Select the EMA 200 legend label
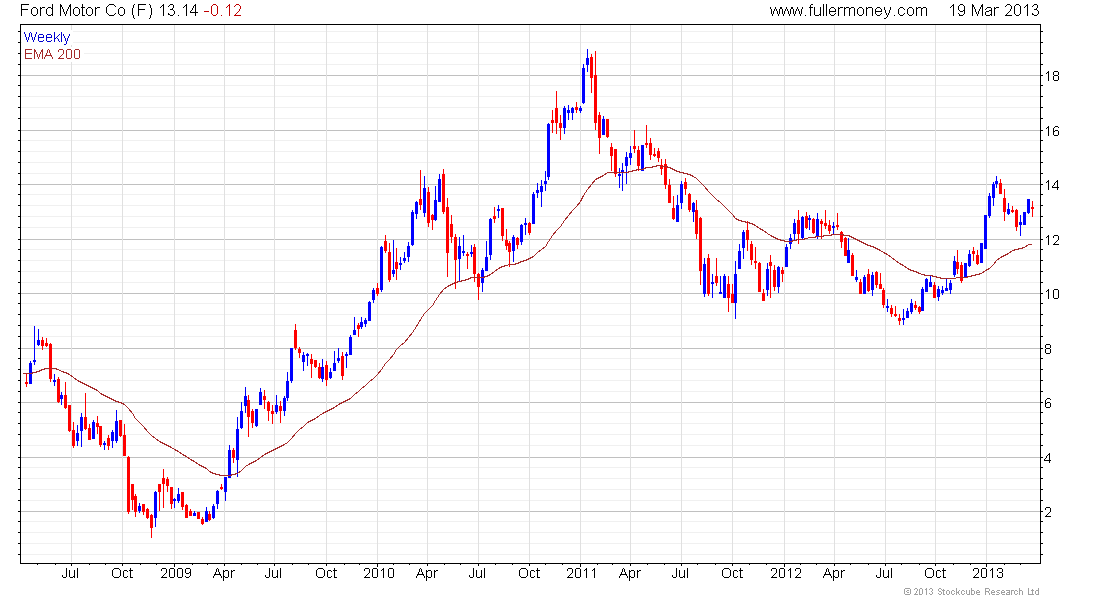The height and width of the screenshot is (600, 1100). pos(52,54)
